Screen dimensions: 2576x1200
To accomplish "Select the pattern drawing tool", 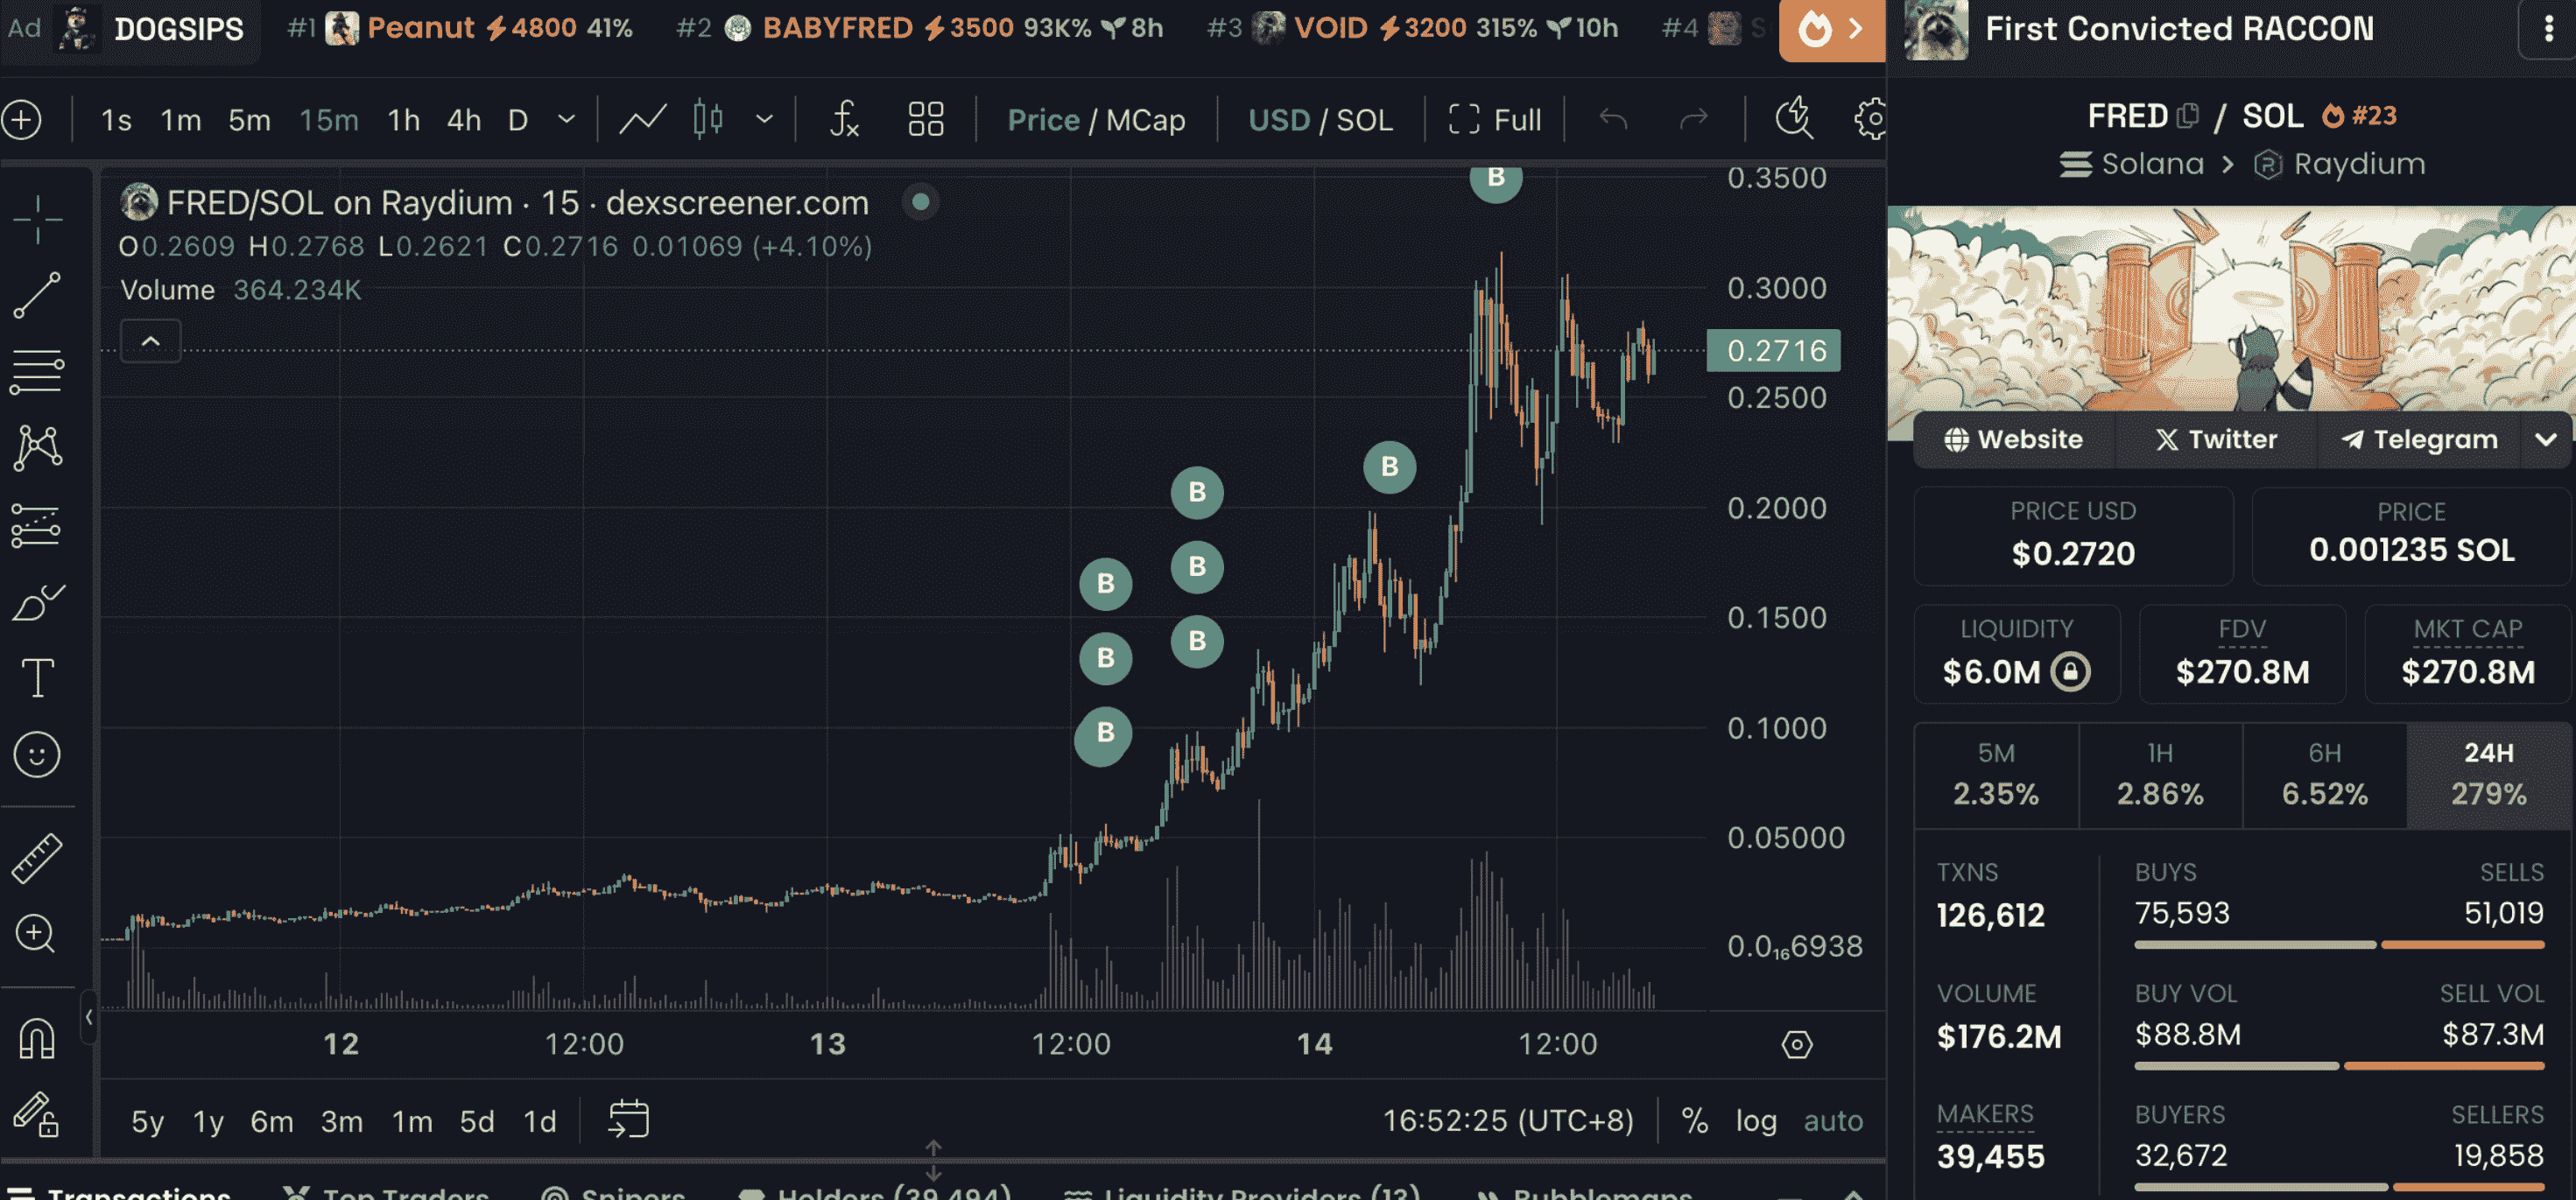I will coord(38,448).
